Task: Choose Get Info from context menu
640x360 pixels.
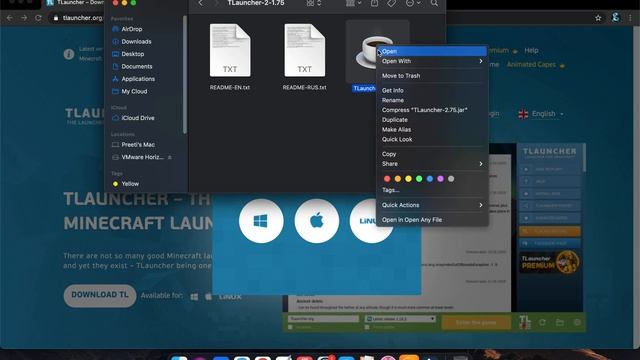Action: coord(432,91)
